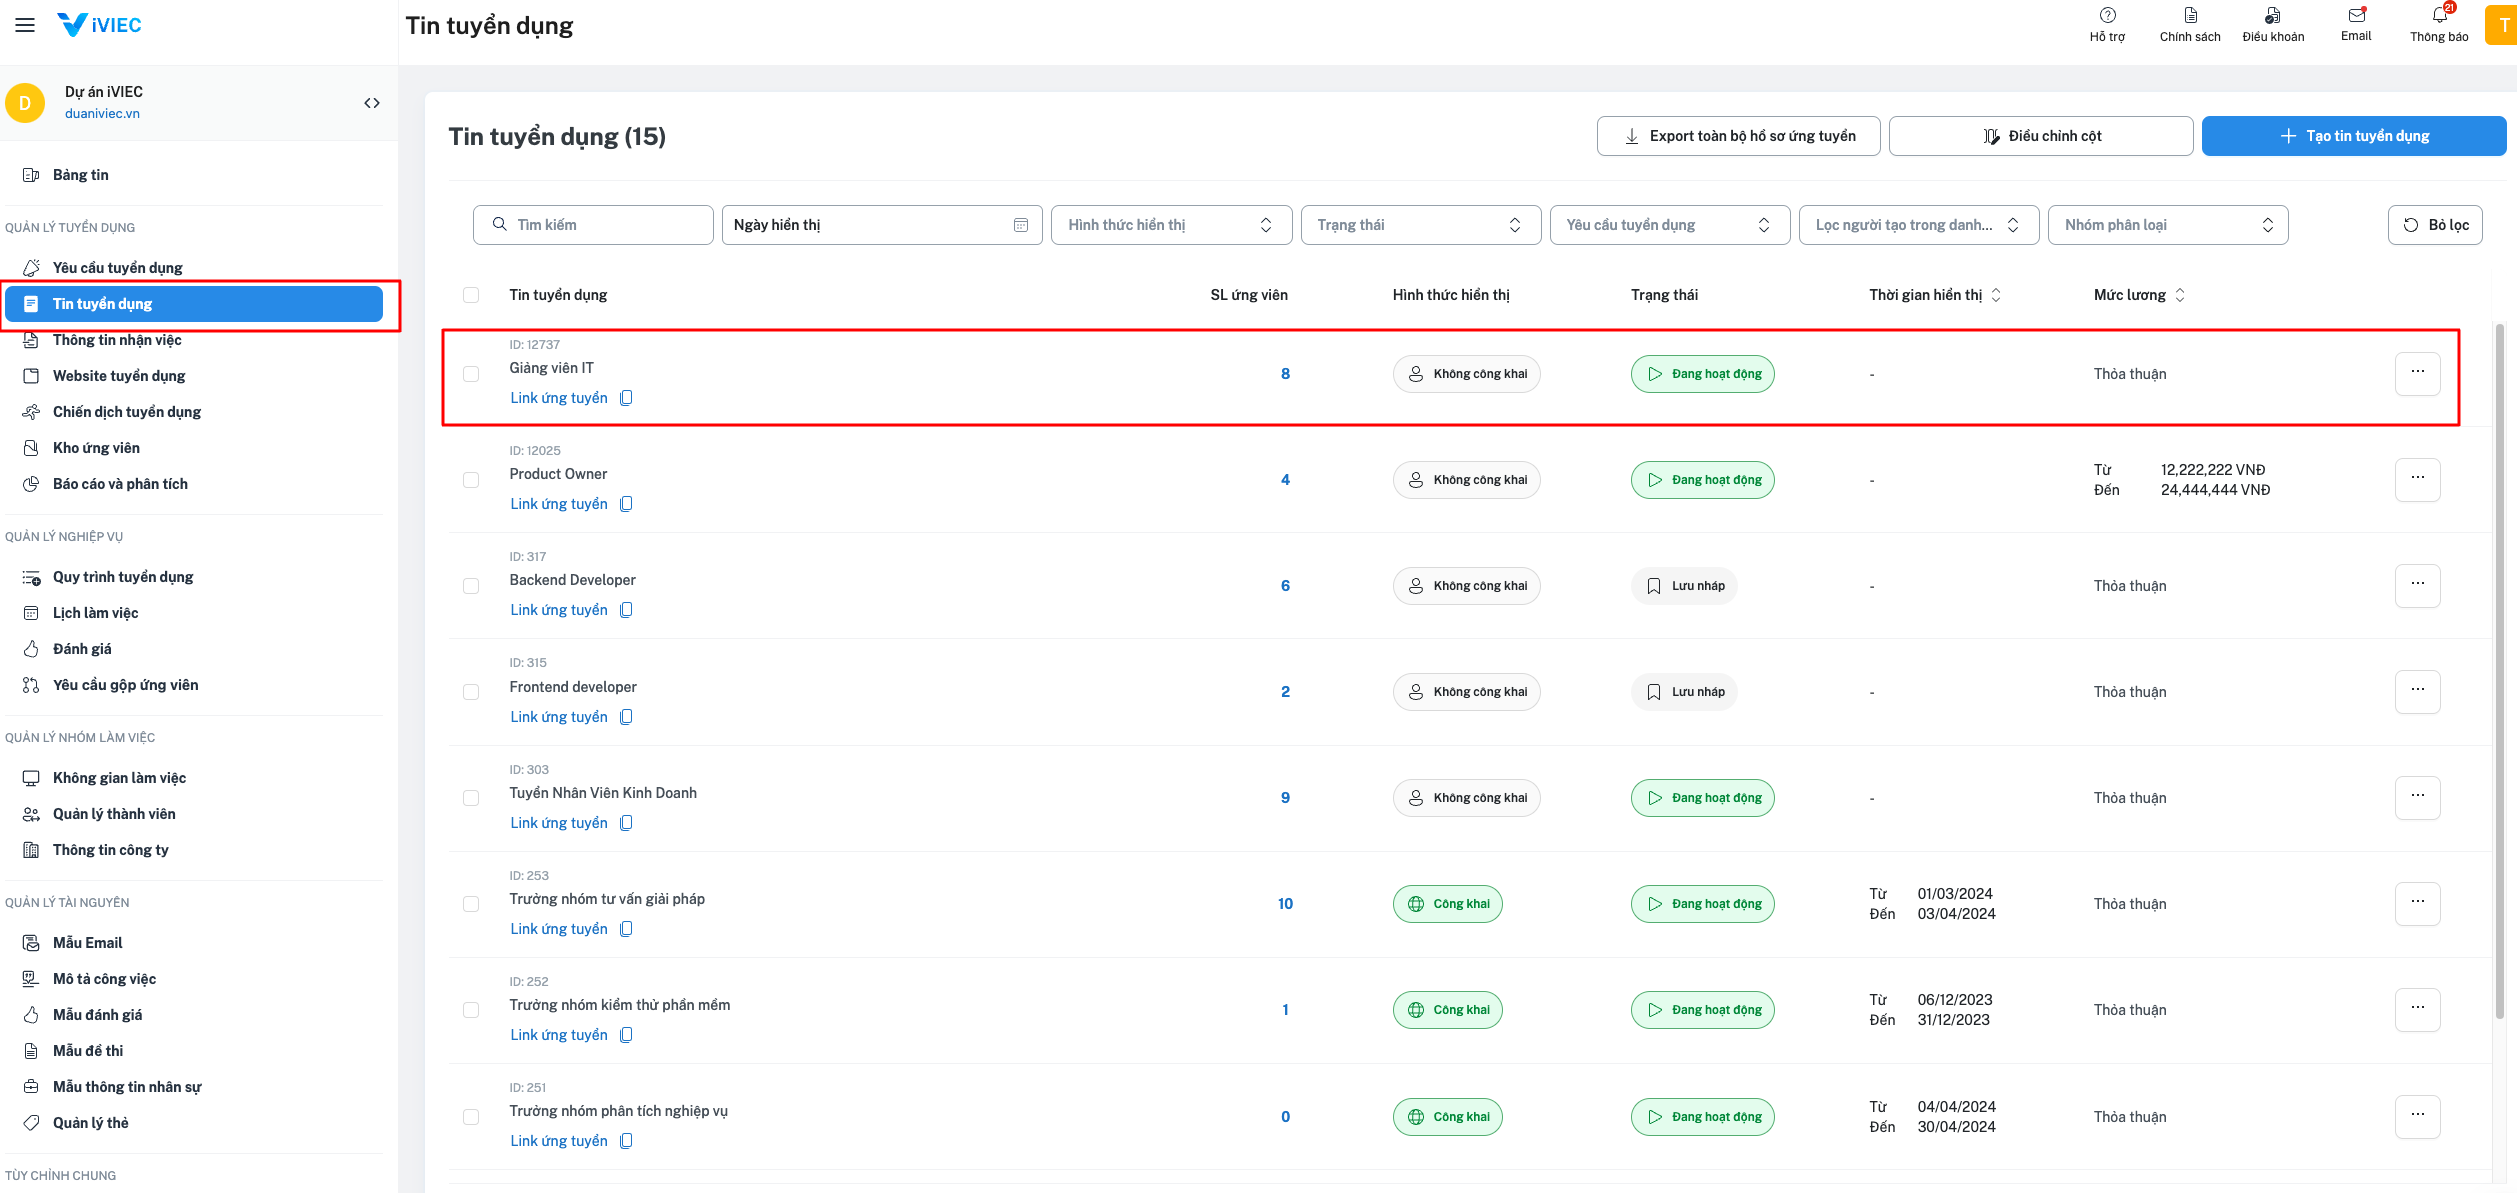2517x1193 pixels.
Task: Check the select-all checkbox in table header
Action: (471, 295)
